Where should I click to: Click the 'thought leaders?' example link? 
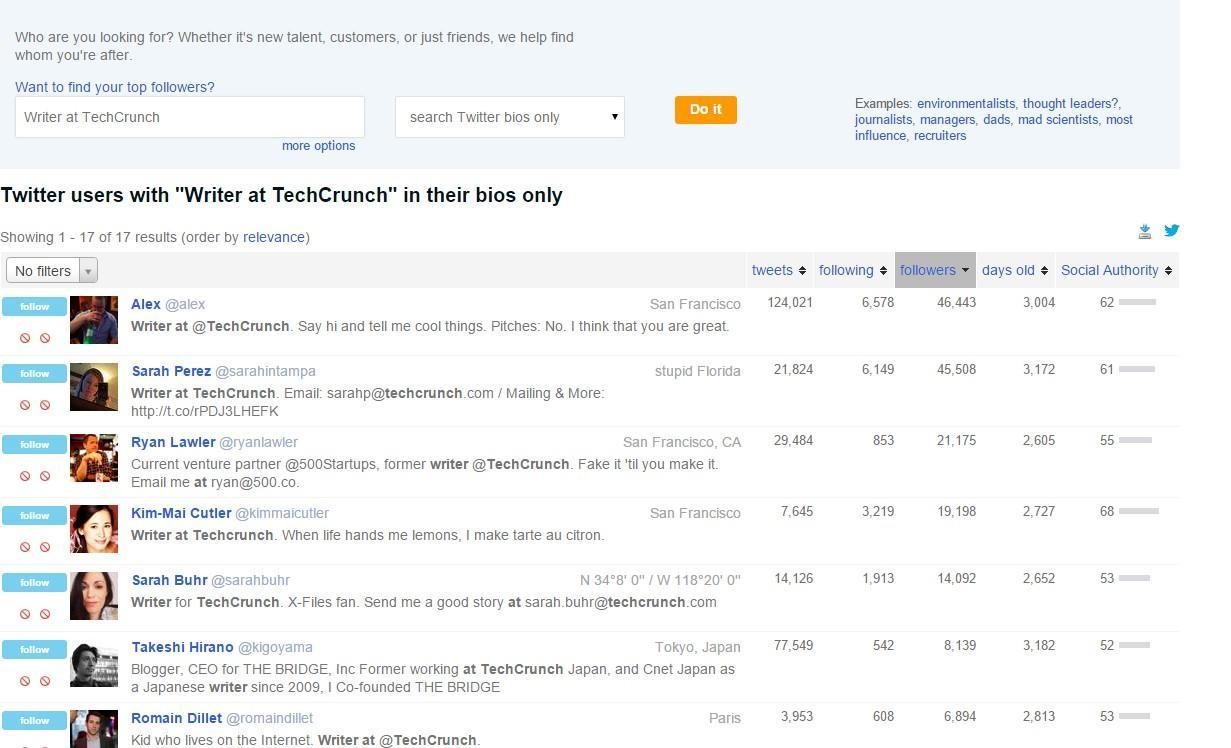[1070, 104]
